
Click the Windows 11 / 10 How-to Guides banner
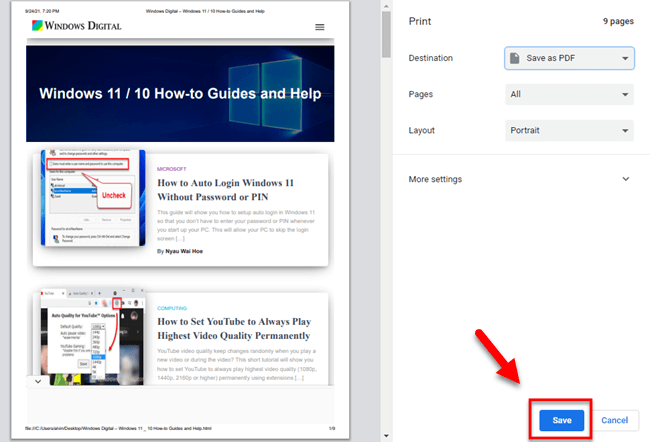[180, 94]
